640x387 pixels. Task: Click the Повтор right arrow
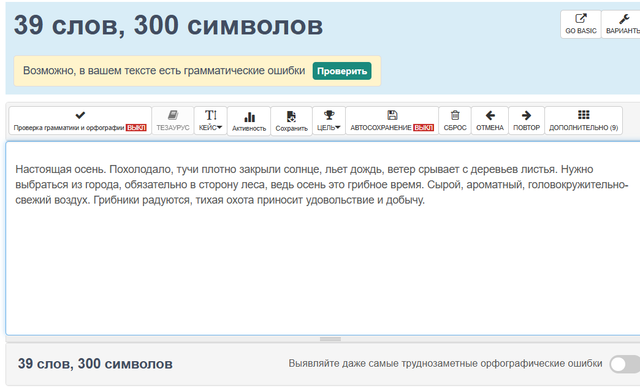pos(527,121)
